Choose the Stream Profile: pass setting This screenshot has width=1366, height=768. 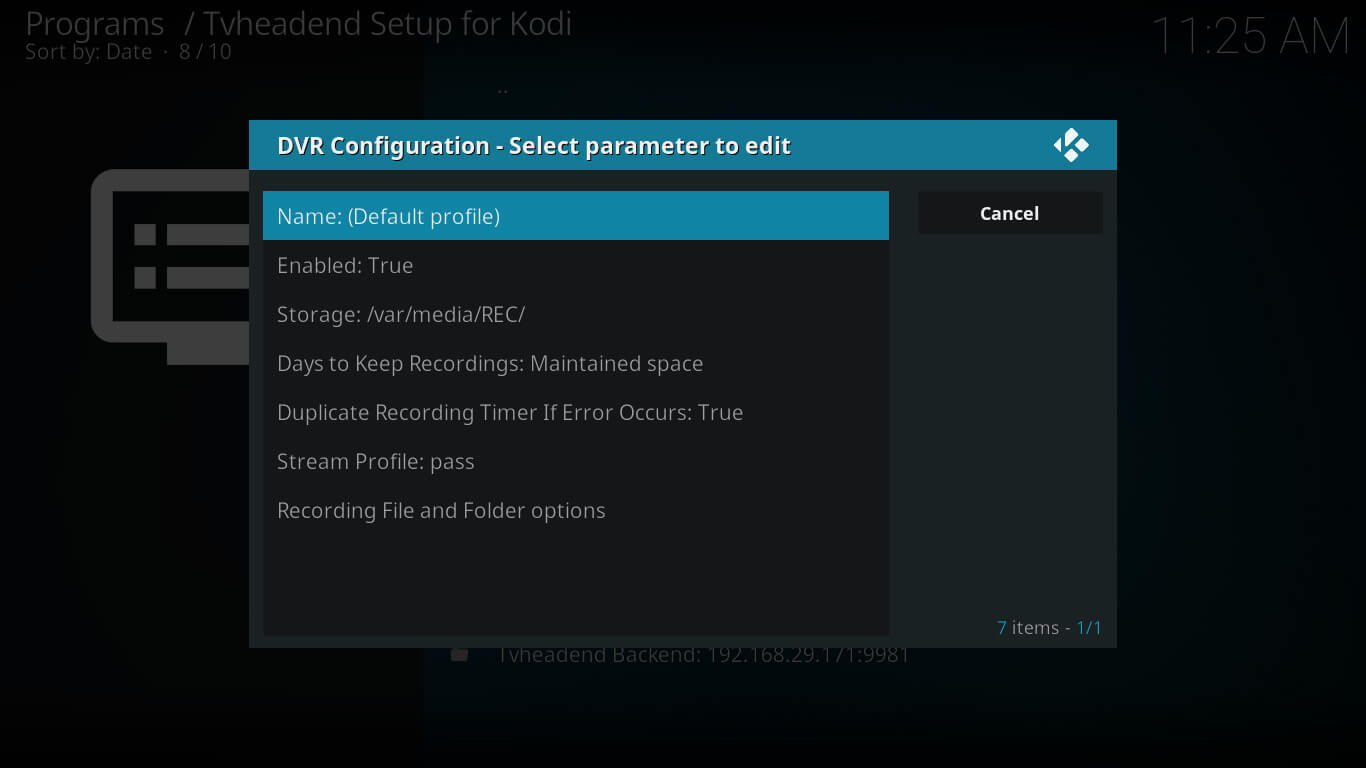(575, 461)
